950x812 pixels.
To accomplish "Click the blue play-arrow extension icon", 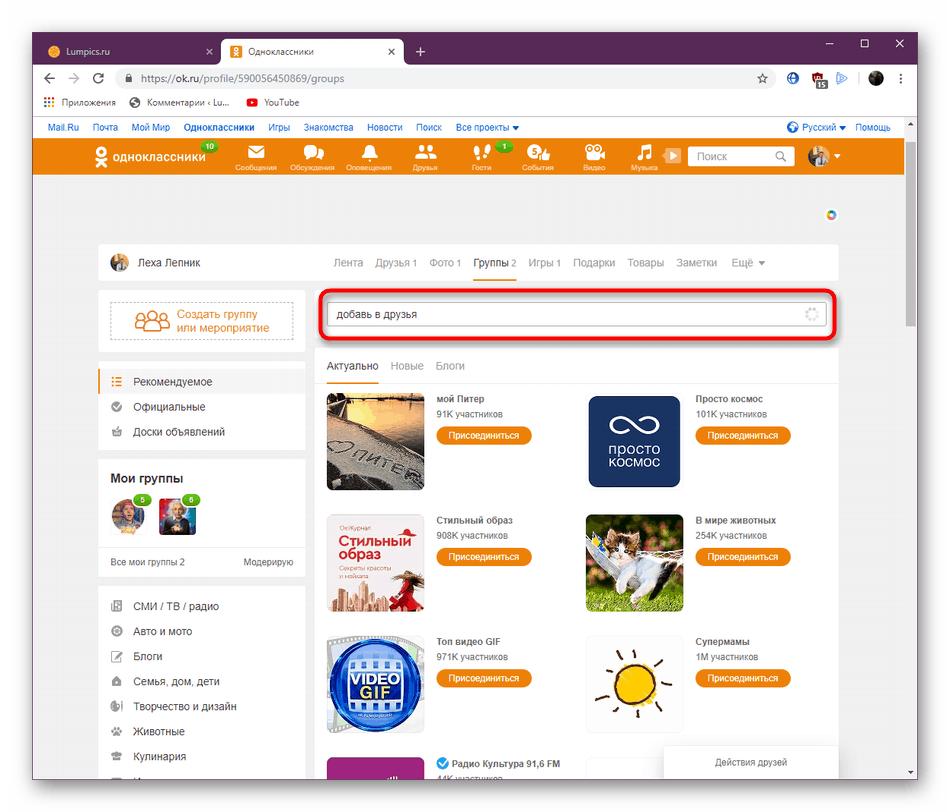I will (842, 78).
